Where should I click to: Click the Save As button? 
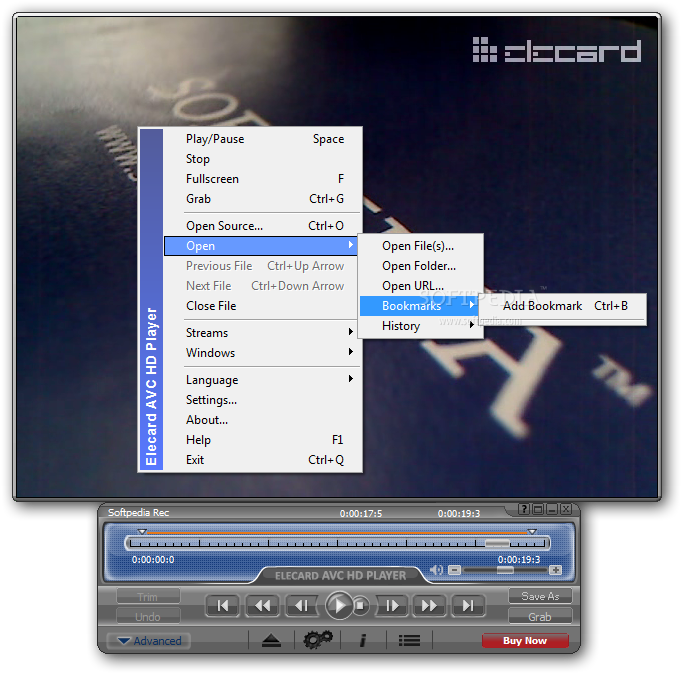(x=540, y=596)
